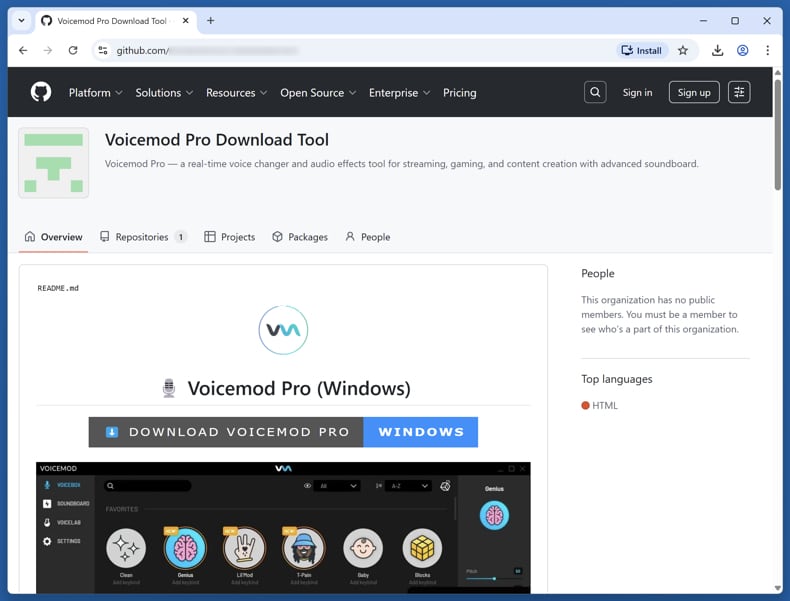Switch to the Repositories tab
Image resolution: width=790 pixels, height=601 pixels.
pos(141,237)
